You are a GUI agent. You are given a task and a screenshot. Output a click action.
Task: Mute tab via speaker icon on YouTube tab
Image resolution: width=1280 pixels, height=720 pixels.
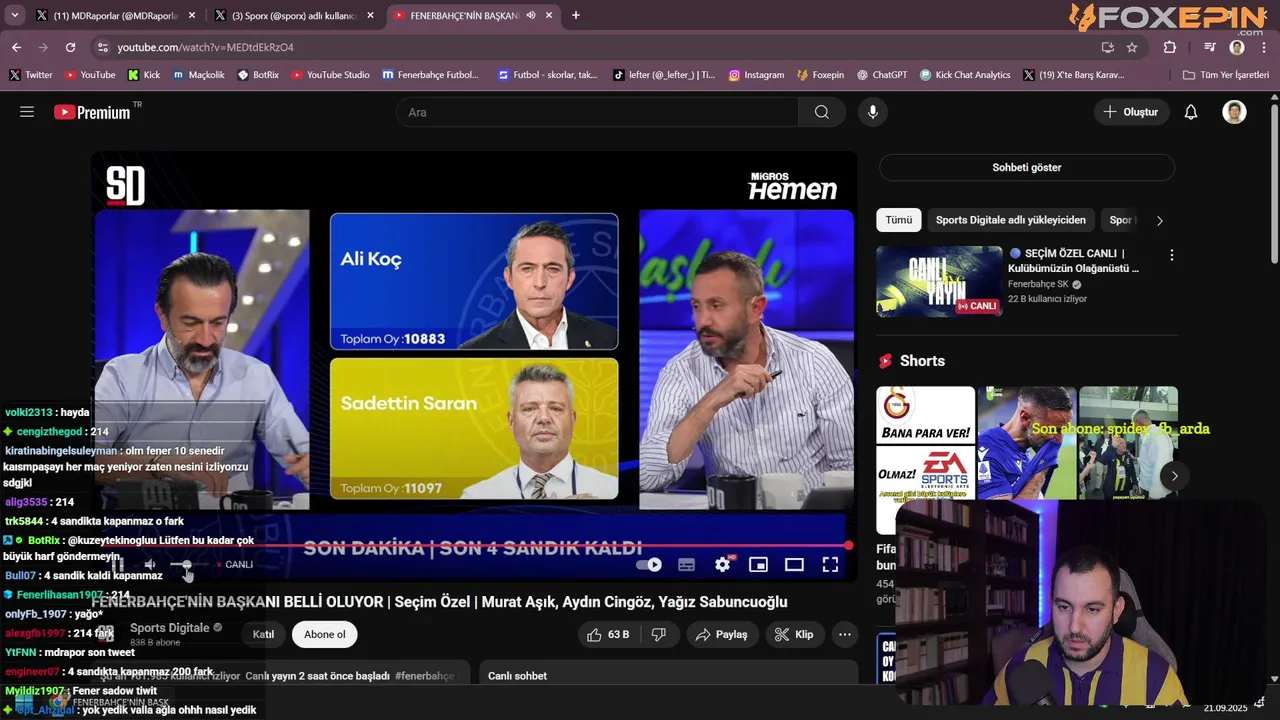(530, 15)
